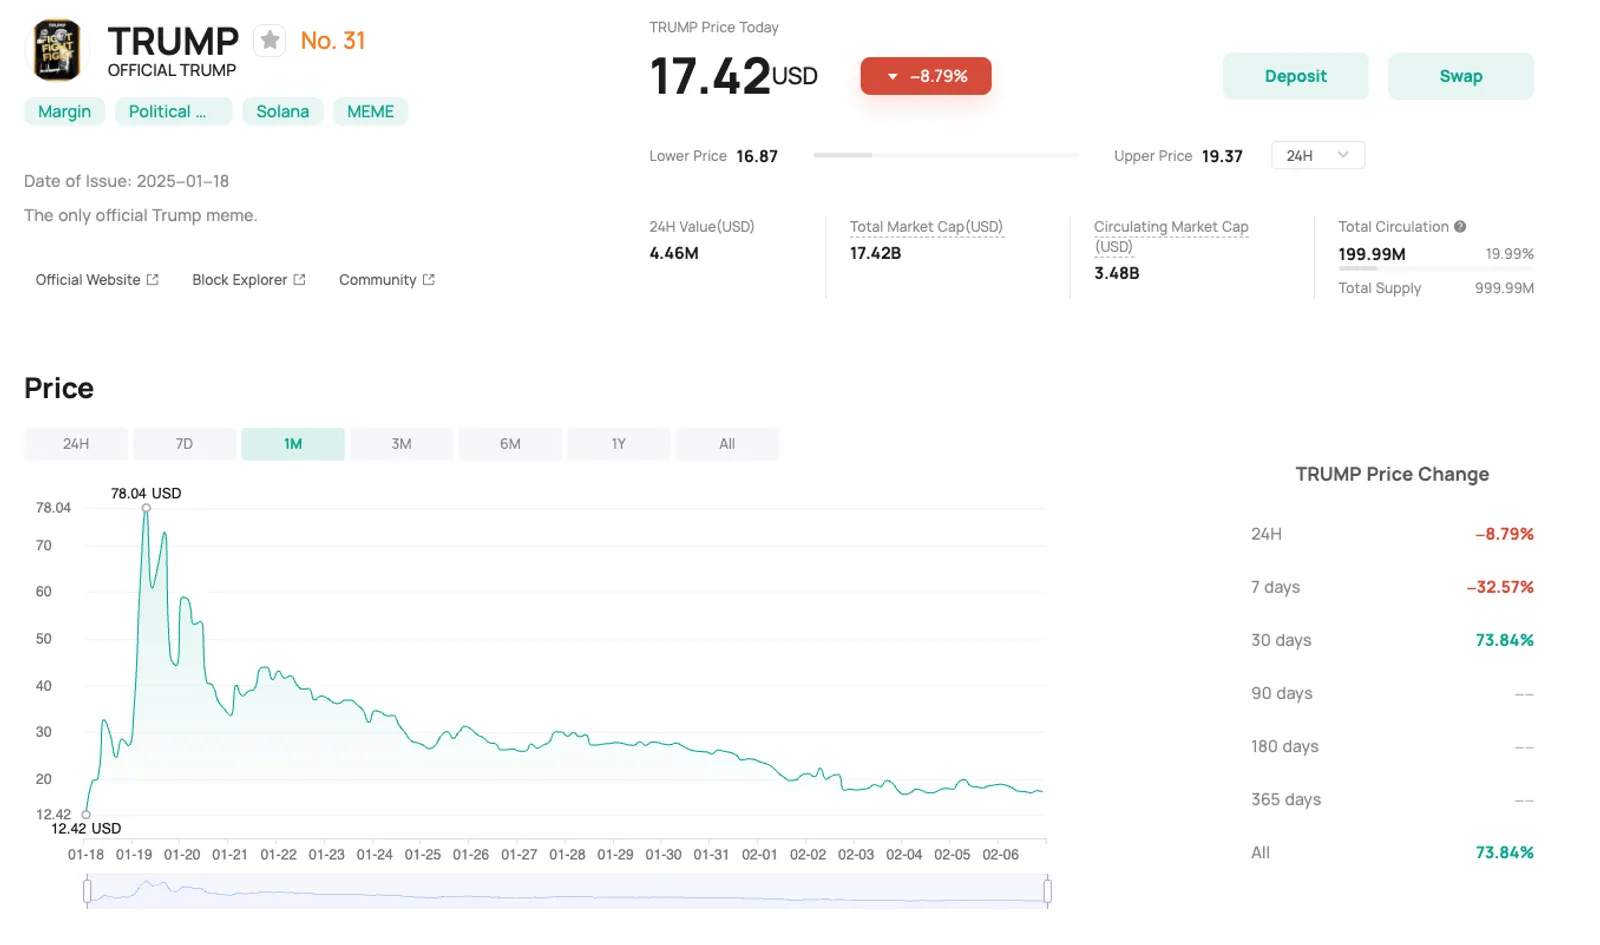Show the 6M chart range
The image size is (1600, 945).
click(x=510, y=444)
